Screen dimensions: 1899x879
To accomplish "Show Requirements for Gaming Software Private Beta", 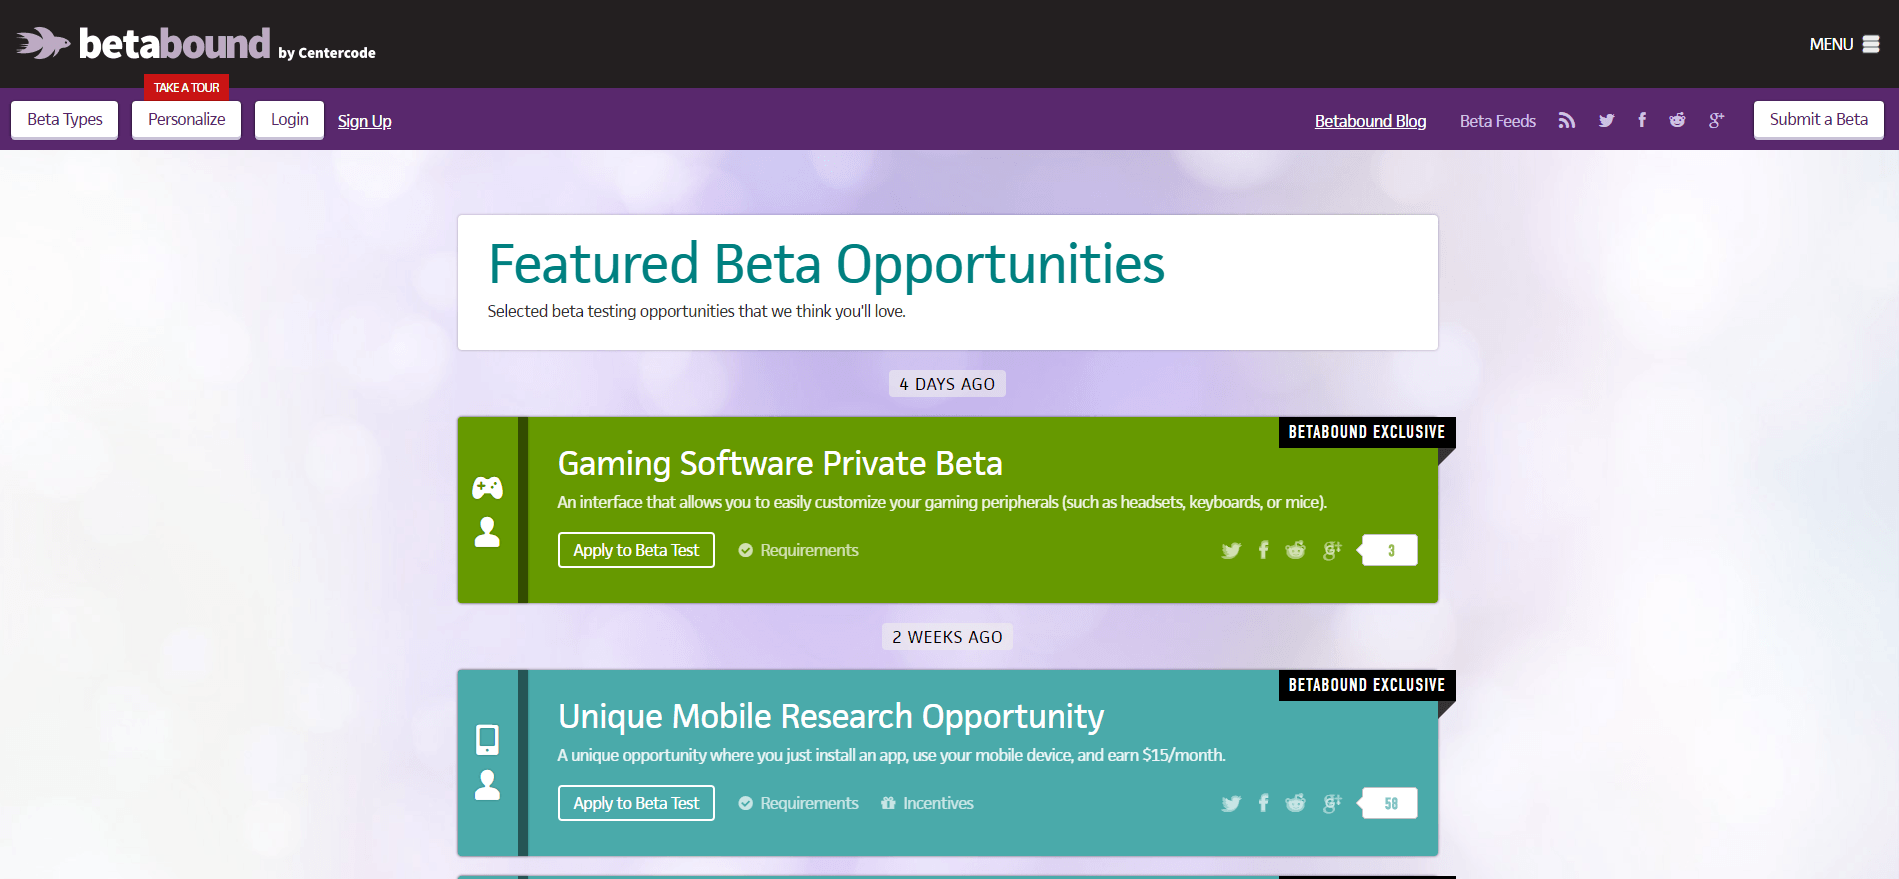I will coord(799,550).
